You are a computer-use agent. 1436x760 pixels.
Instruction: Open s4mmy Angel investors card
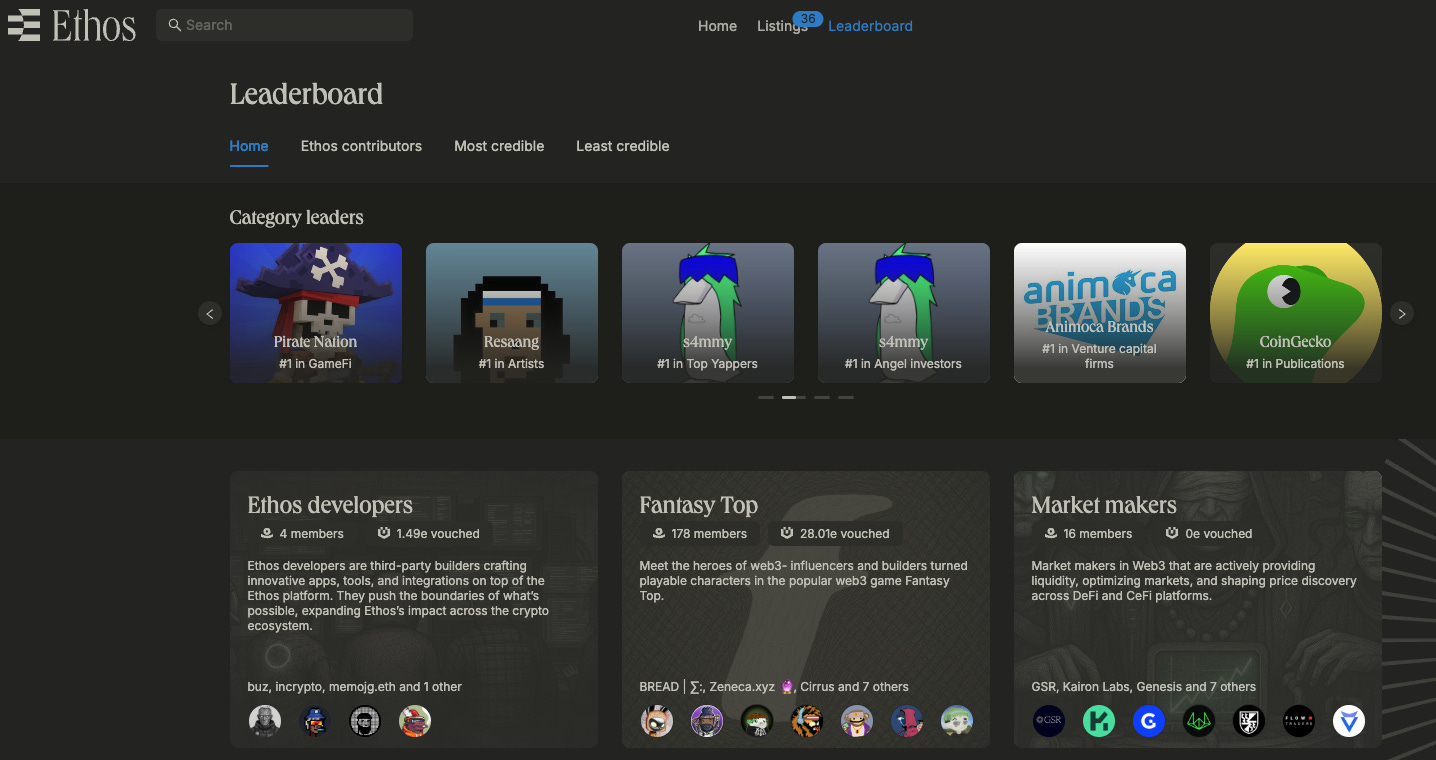coord(904,313)
